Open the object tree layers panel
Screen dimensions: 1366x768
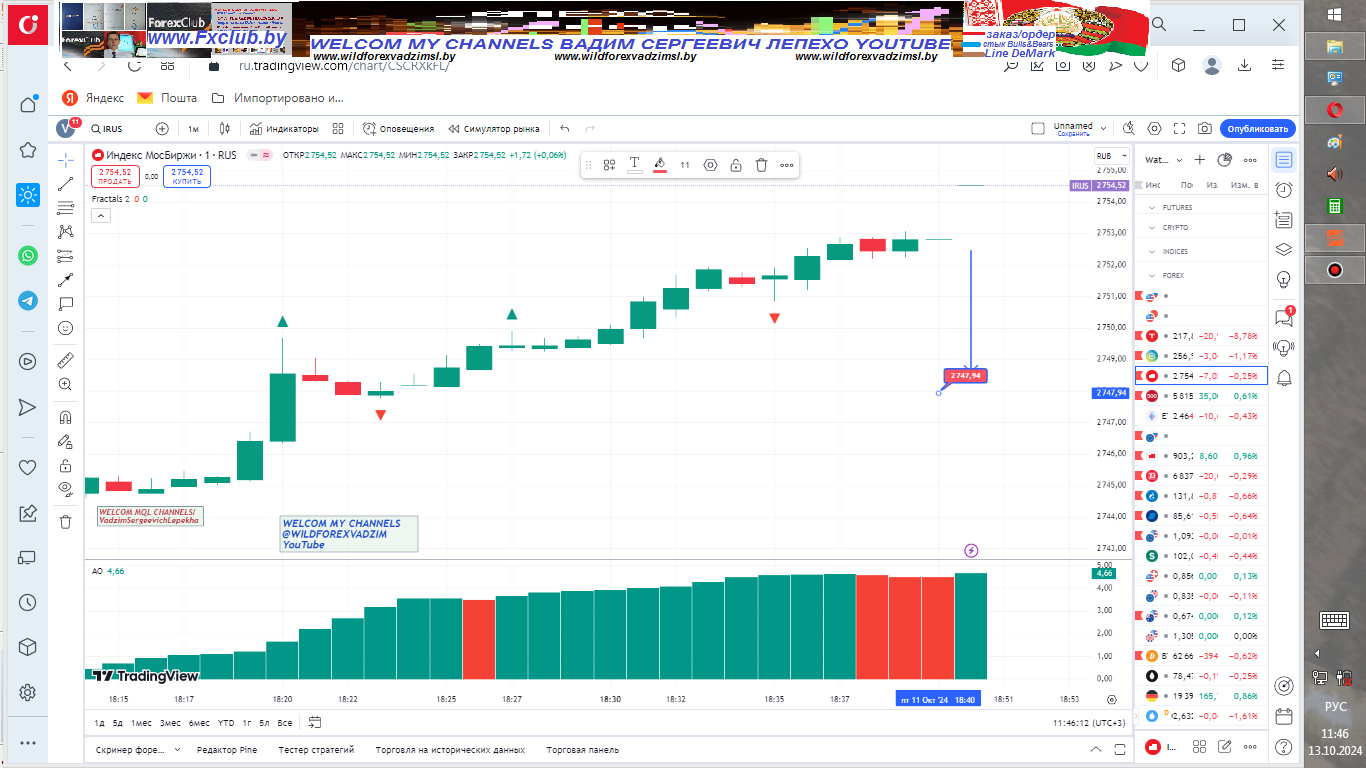coord(1284,250)
